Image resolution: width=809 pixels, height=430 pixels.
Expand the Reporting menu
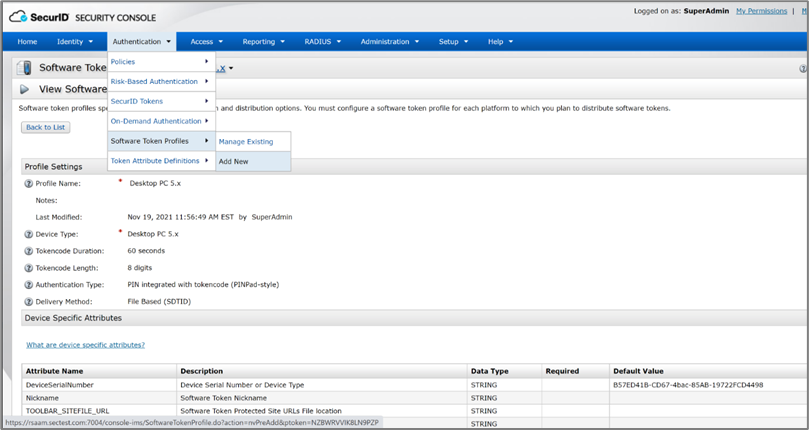pos(263,42)
